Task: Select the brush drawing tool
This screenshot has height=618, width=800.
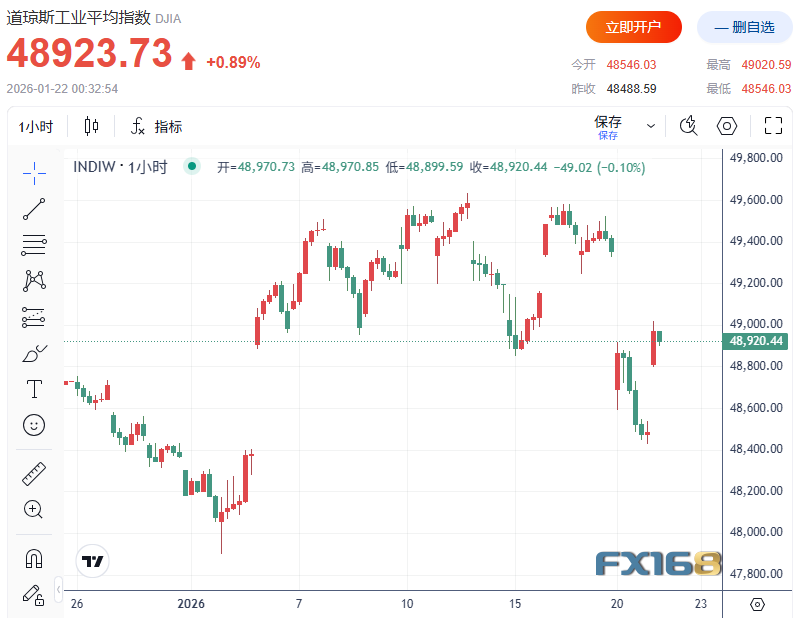Action: pos(34,353)
